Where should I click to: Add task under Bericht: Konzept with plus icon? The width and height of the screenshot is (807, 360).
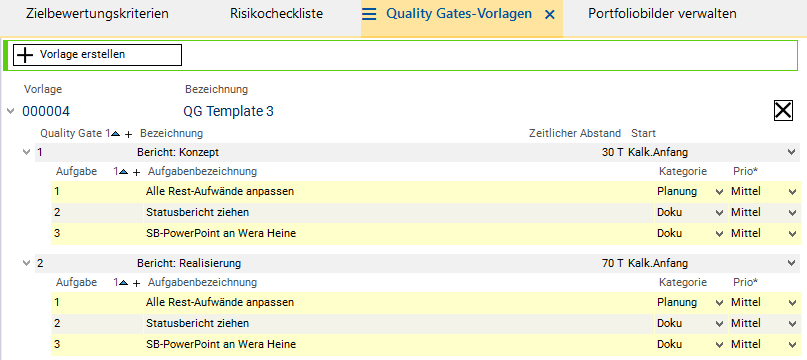pyautogui.click(x=136, y=172)
